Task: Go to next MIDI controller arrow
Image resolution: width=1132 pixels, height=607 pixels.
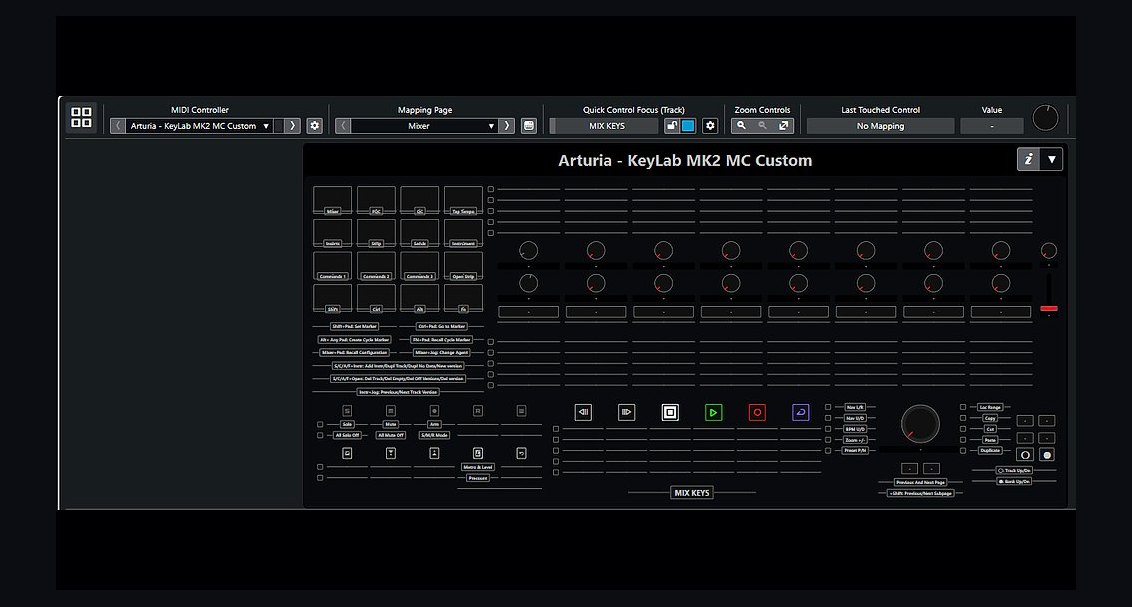Action: click(x=292, y=126)
